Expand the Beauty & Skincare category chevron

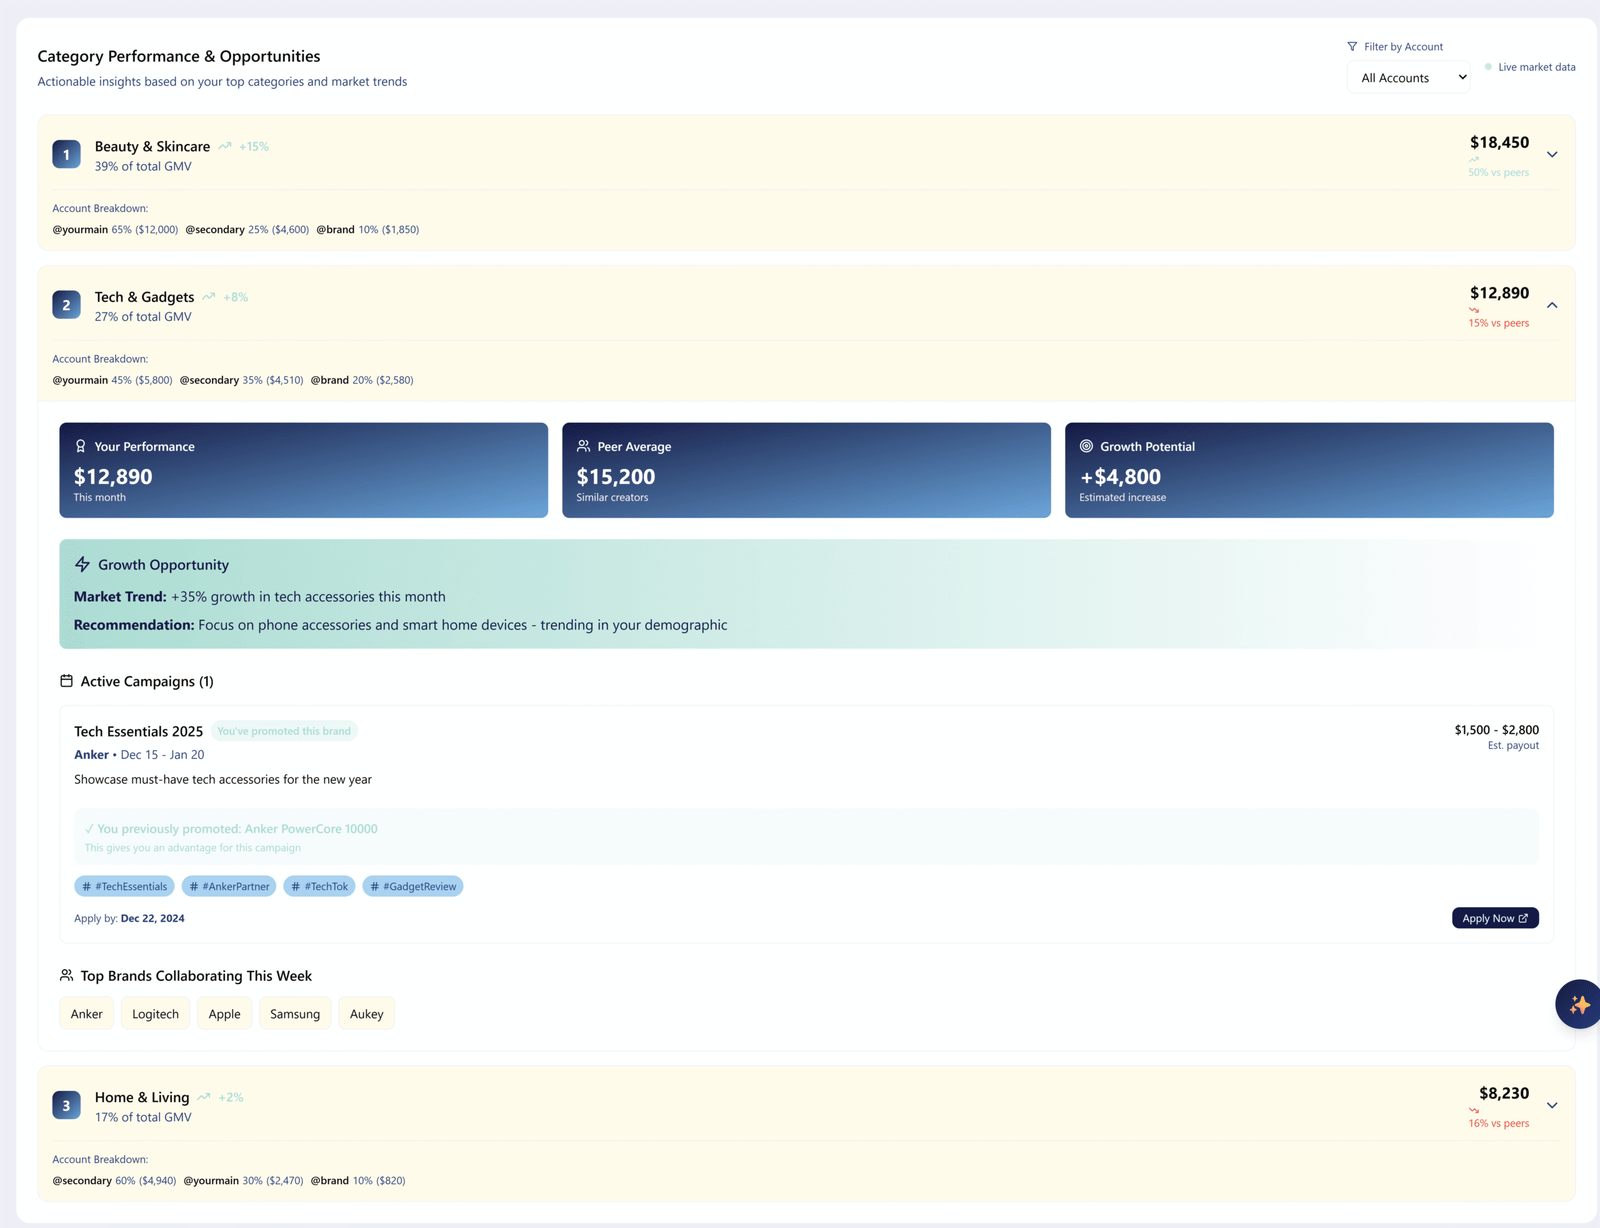tap(1552, 154)
